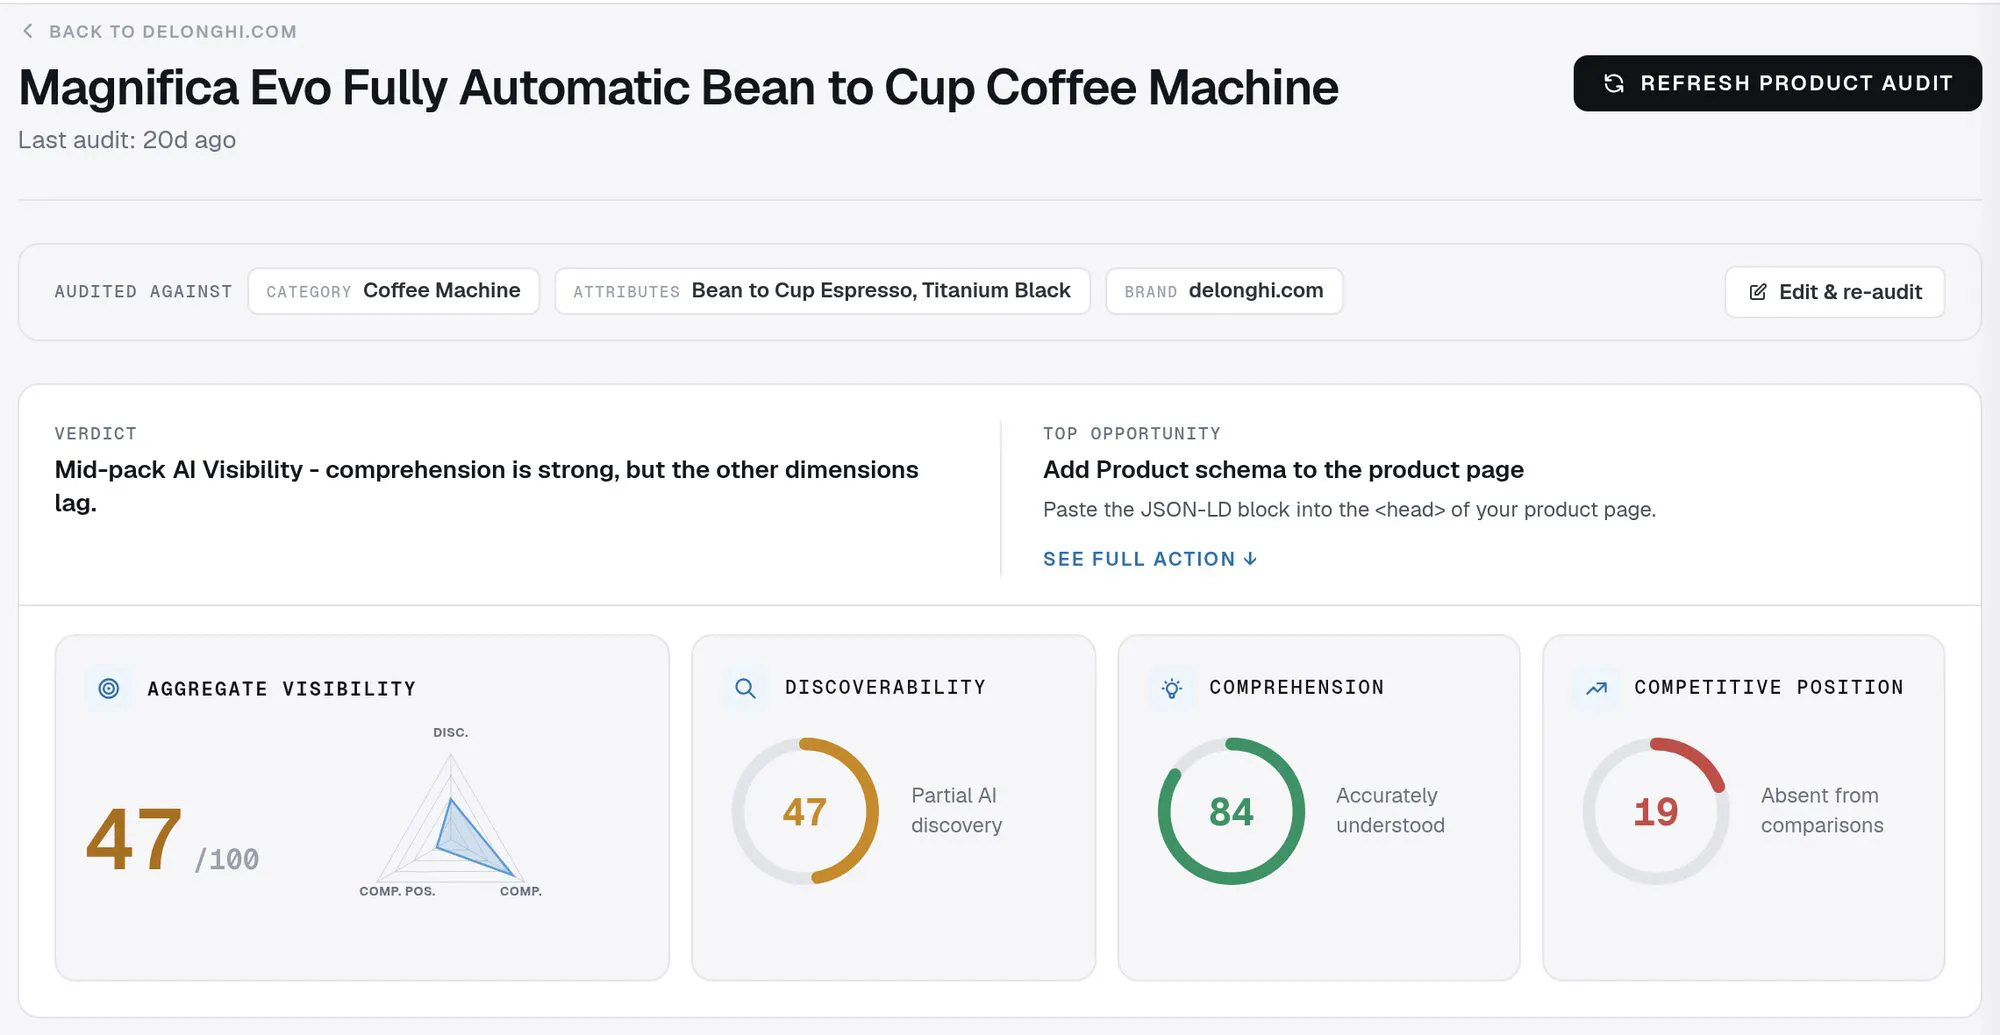Click the 'Mid-pack AI Visibility' verdict text
Screen dimensions: 2000x1035
[486, 486]
